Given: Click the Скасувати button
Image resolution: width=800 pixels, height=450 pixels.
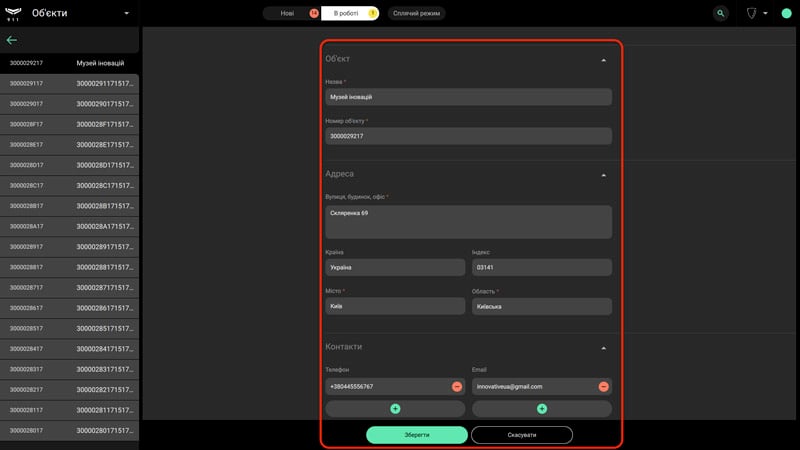Looking at the screenshot, I should click(521, 435).
